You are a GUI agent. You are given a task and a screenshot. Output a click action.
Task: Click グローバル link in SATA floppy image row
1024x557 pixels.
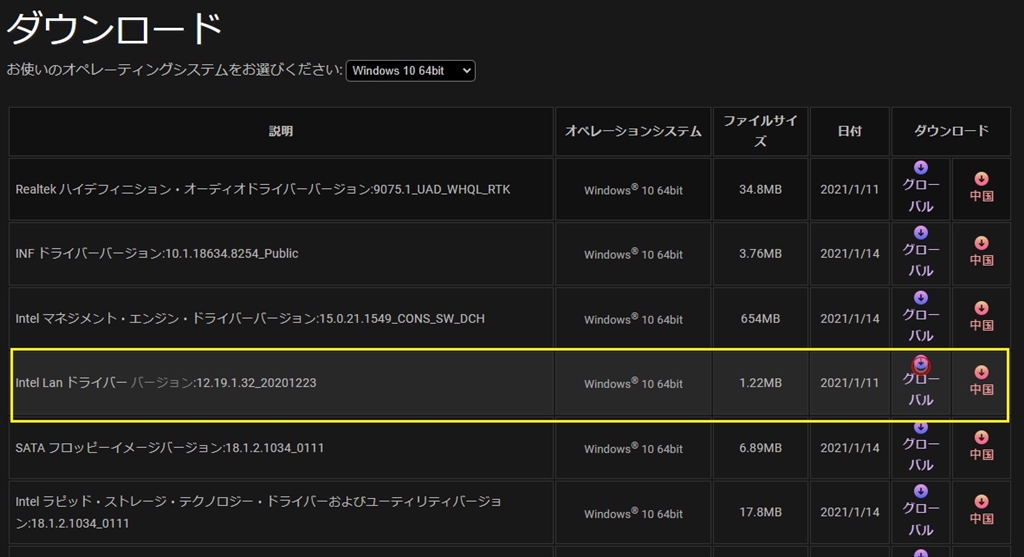(x=921, y=454)
